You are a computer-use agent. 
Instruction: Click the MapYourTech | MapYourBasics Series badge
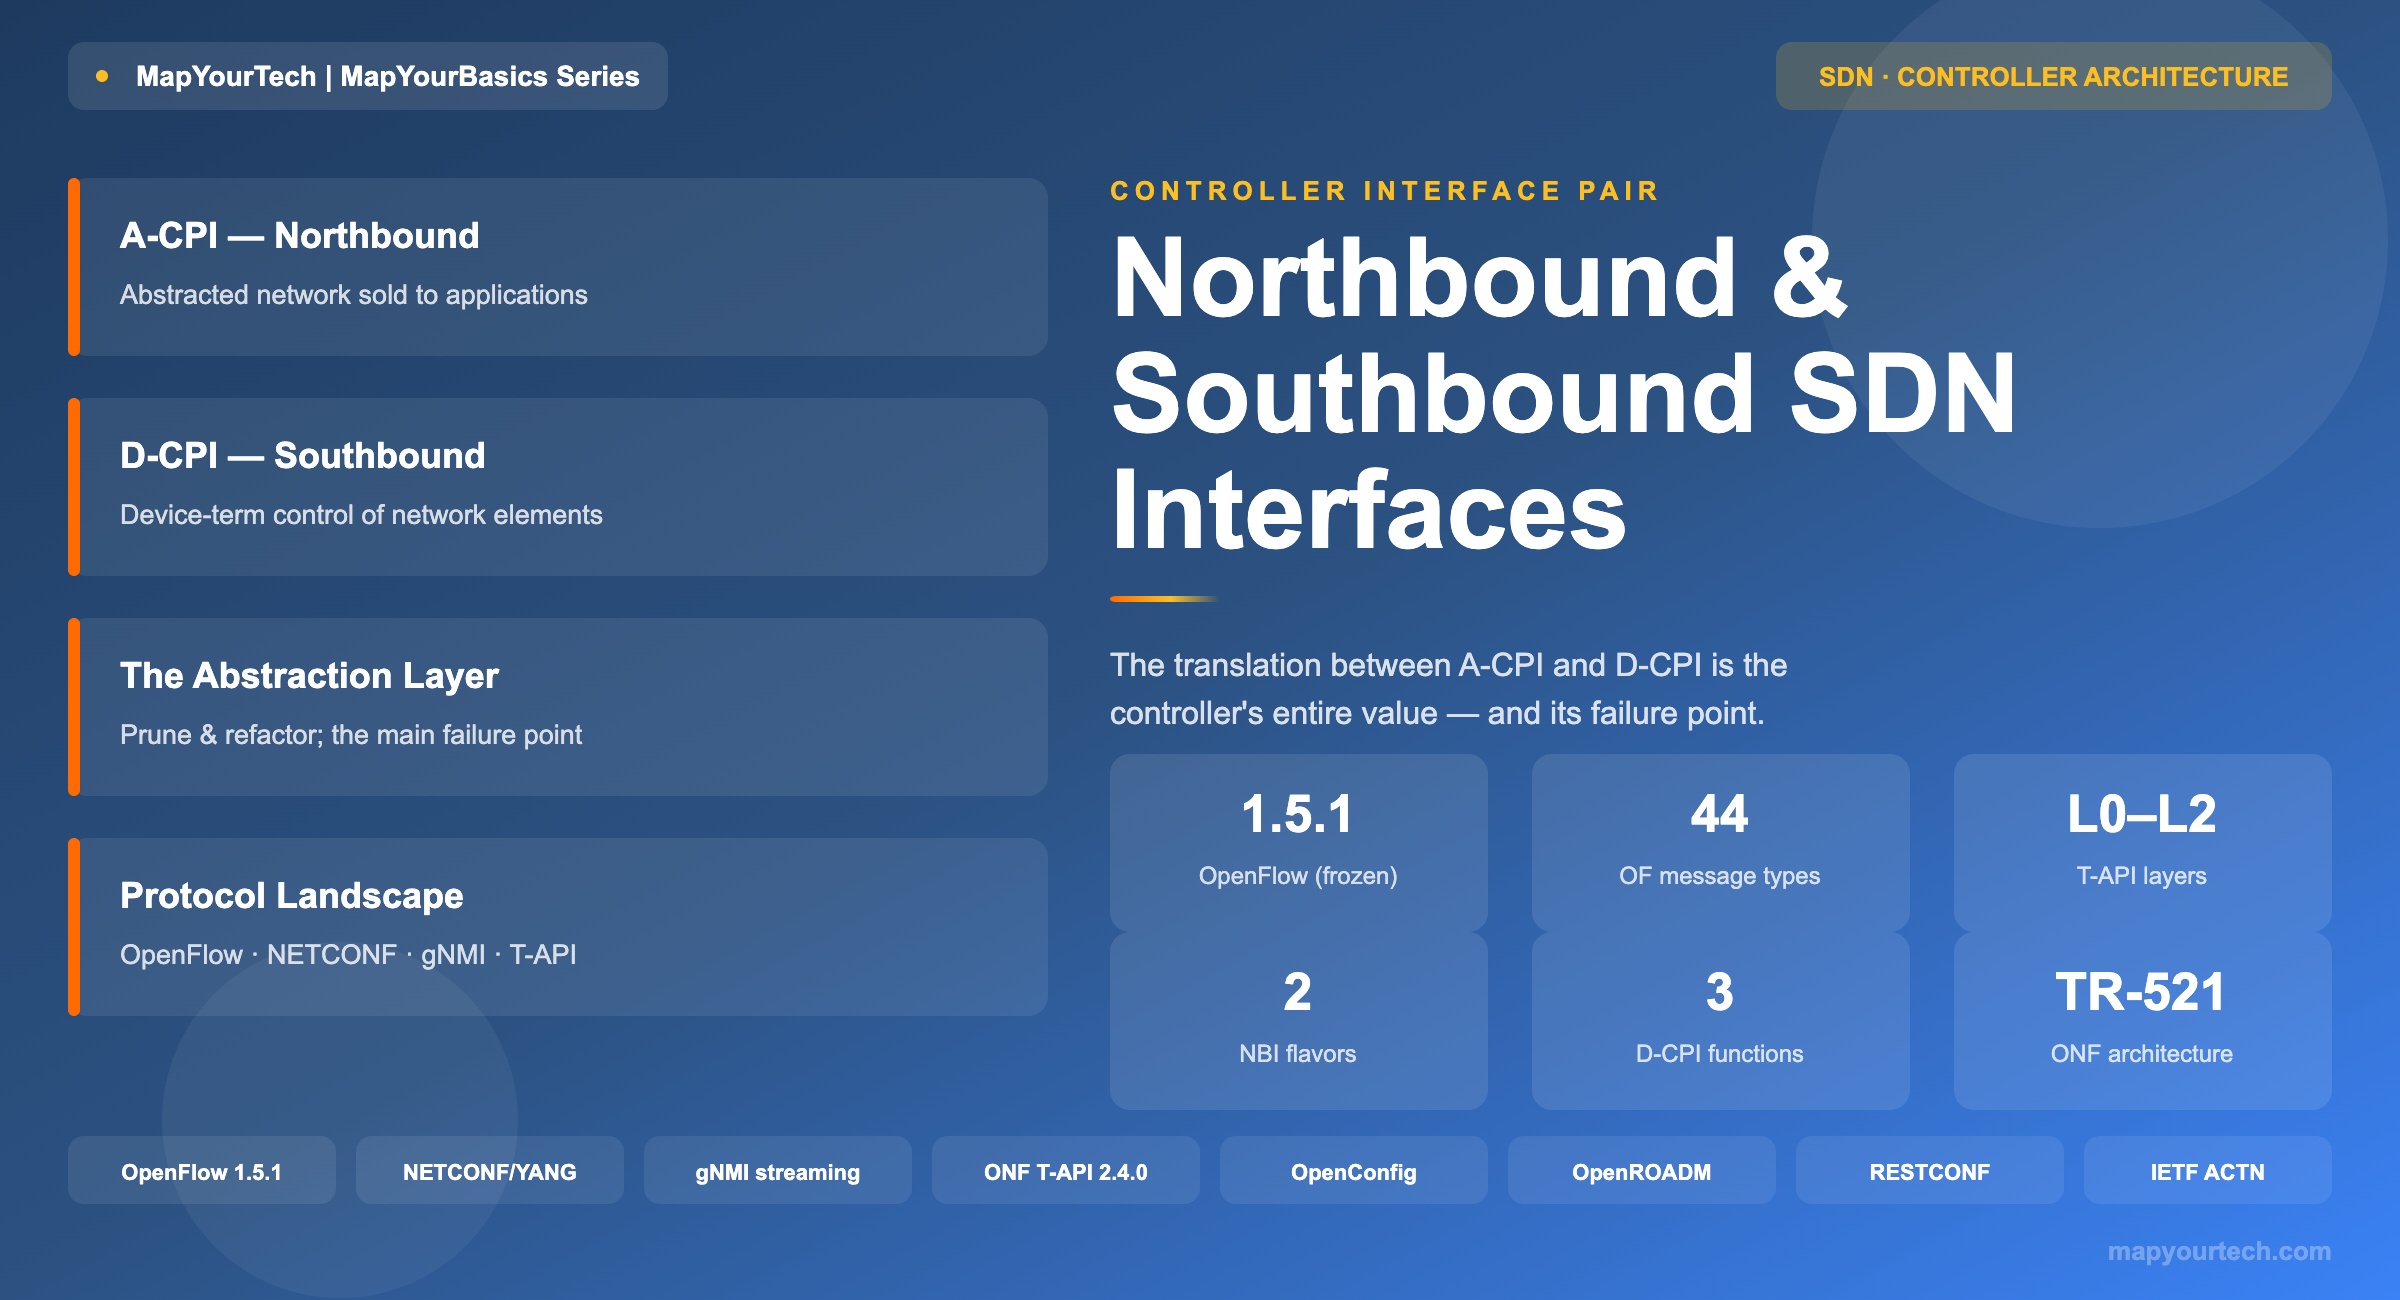367,76
